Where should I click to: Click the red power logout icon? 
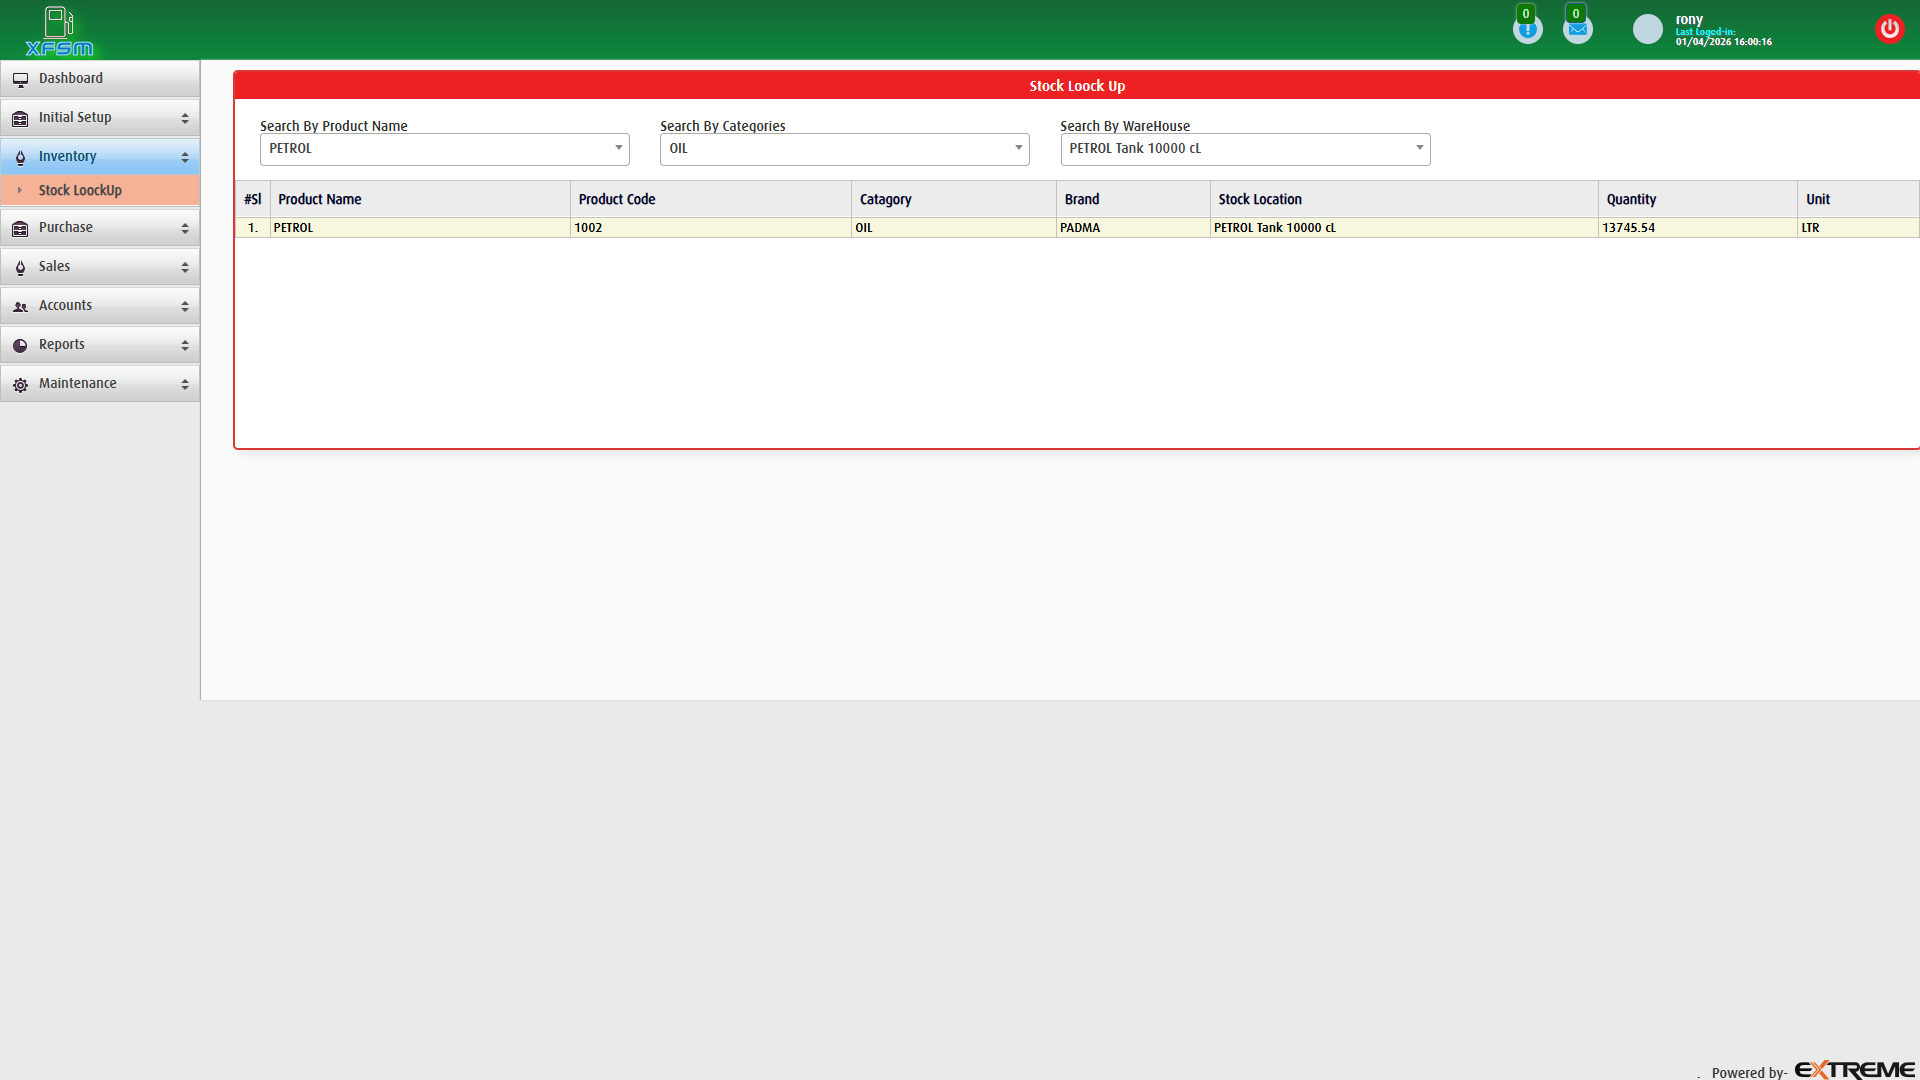pos(1890,28)
